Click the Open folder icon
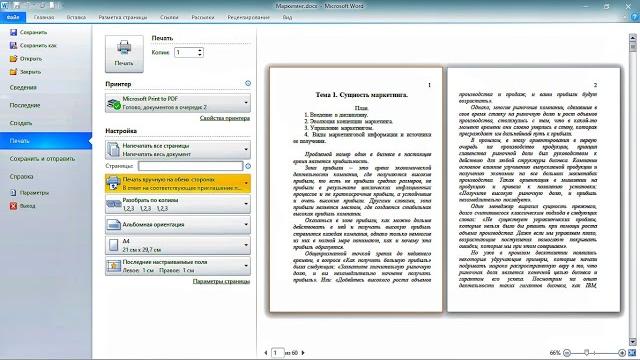This screenshot has height=360, width=640. [13, 58]
